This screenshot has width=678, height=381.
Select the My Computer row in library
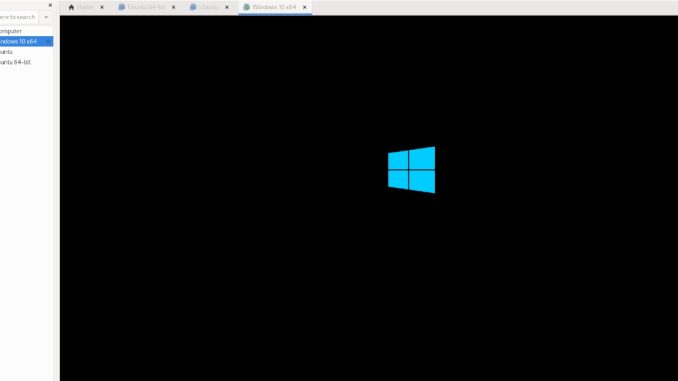coord(26,31)
